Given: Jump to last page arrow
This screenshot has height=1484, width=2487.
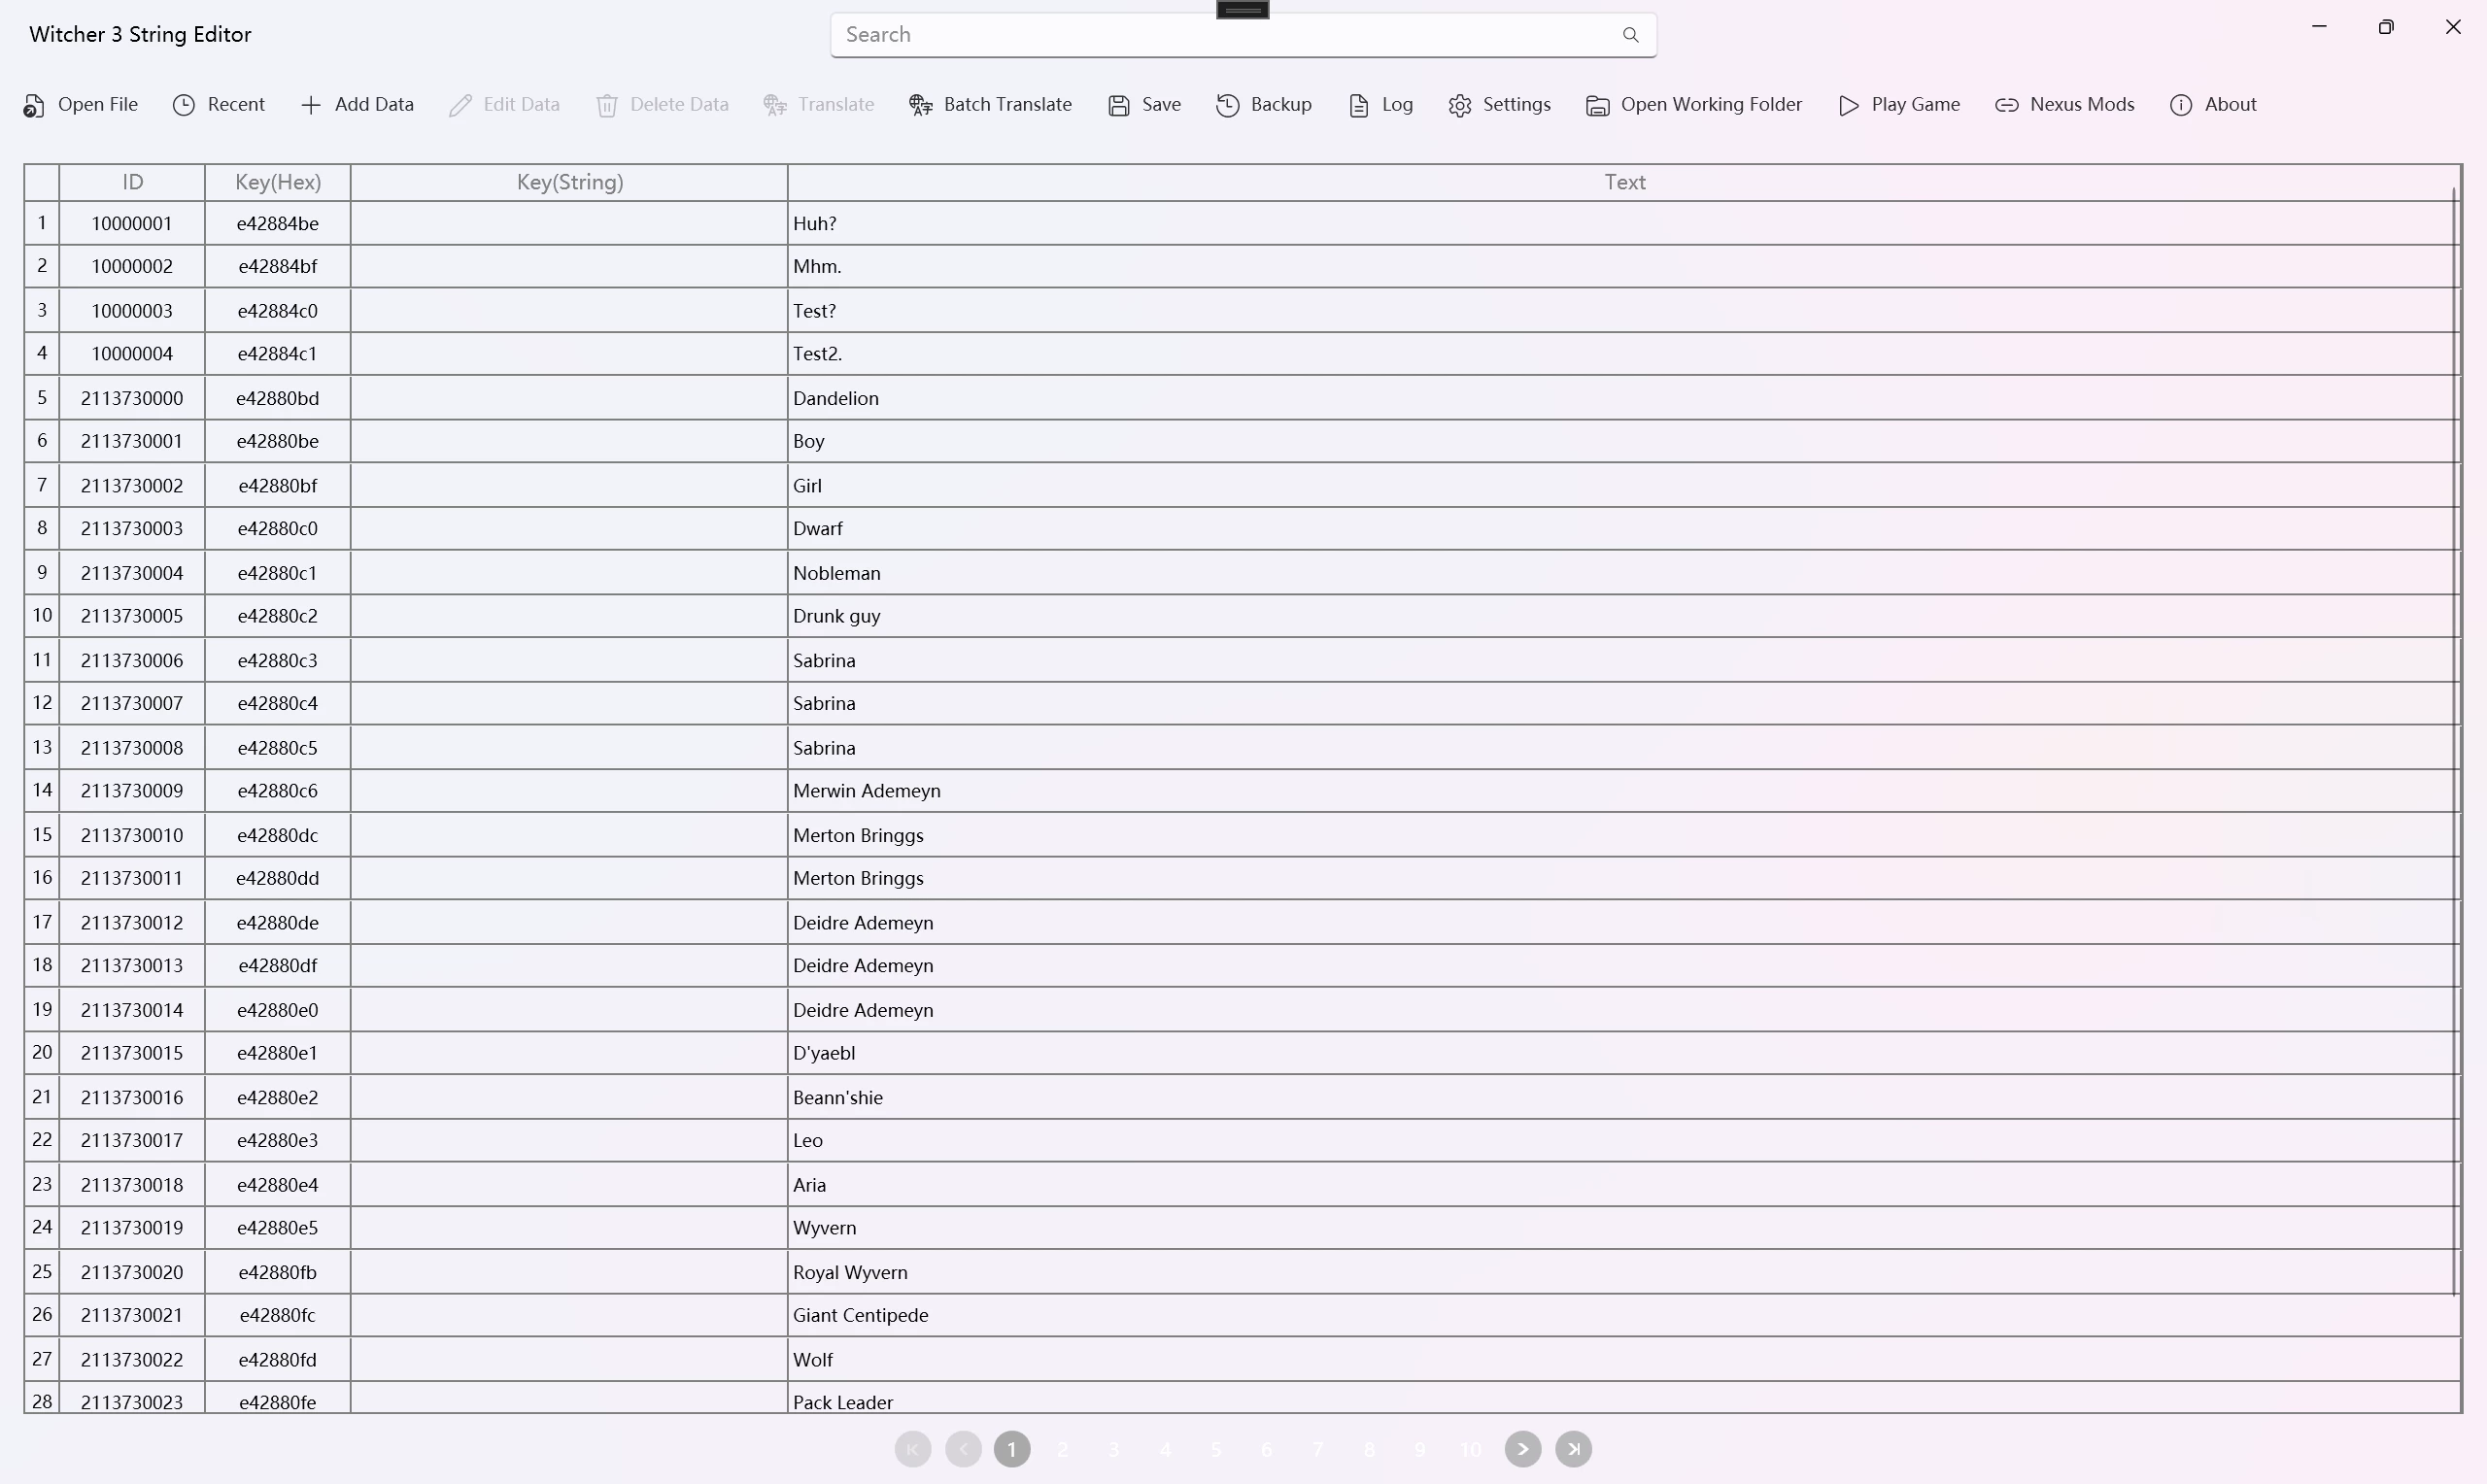Looking at the screenshot, I should tap(1573, 1449).
